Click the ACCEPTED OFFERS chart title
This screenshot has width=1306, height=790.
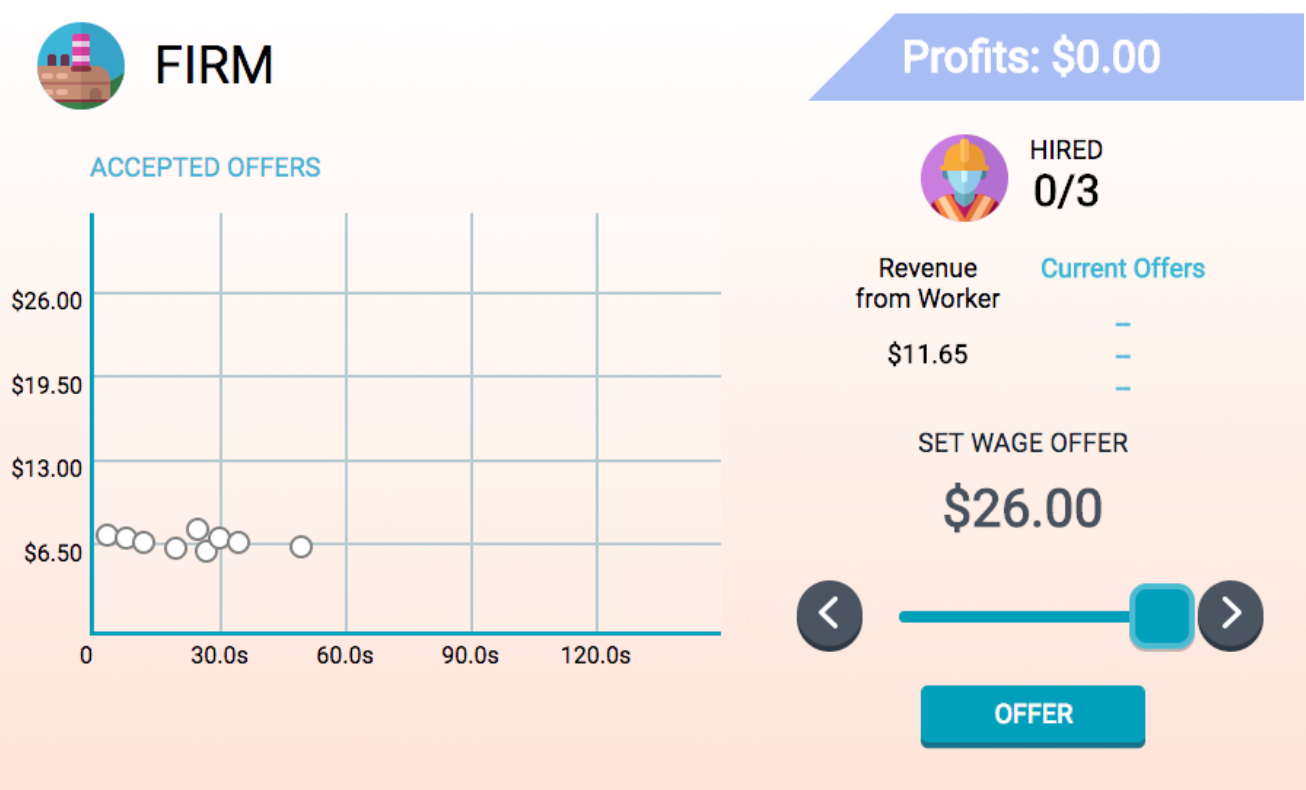(205, 167)
